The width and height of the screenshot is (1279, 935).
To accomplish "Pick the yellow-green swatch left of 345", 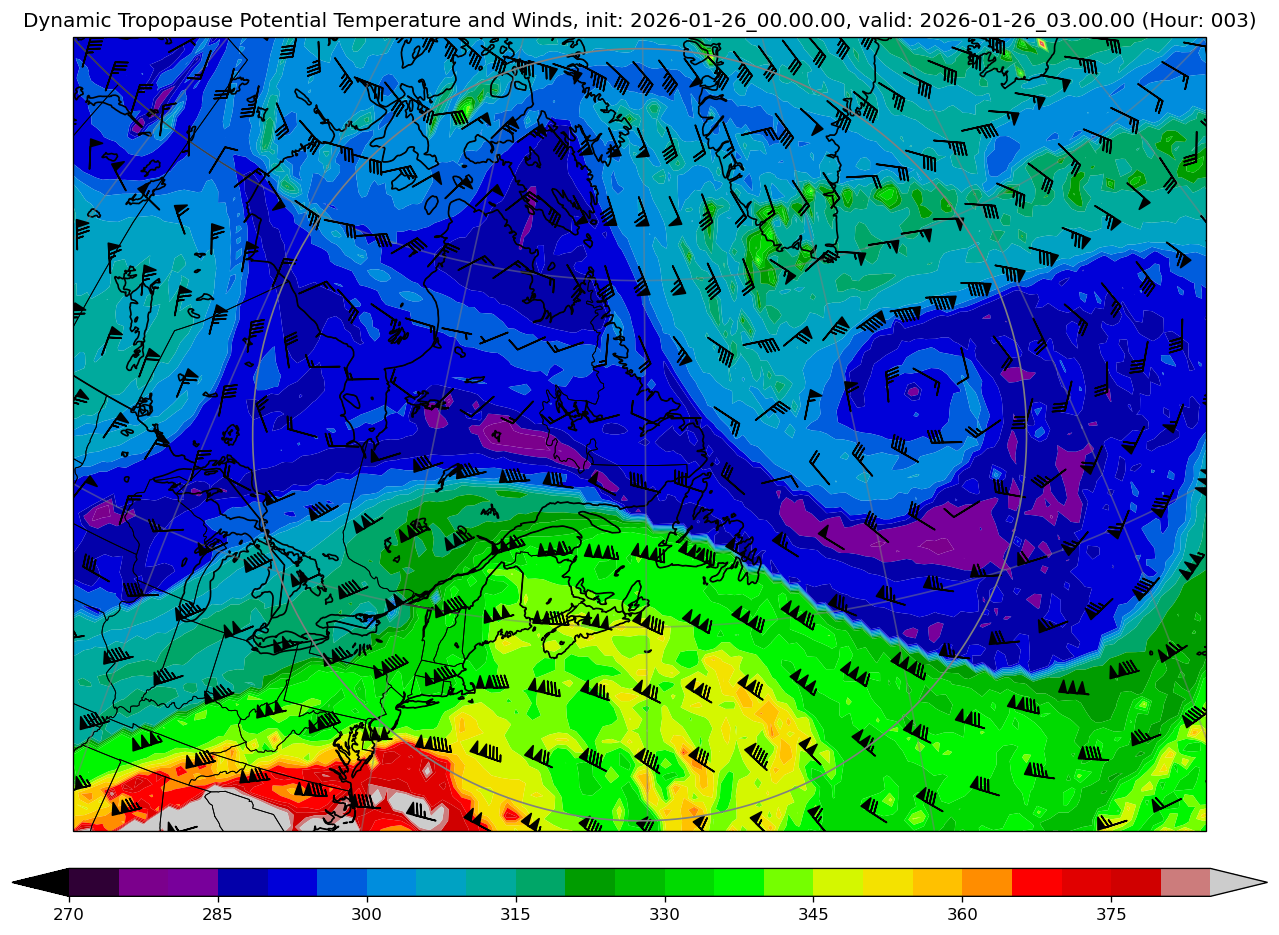I will pyautogui.click(x=788, y=882).
